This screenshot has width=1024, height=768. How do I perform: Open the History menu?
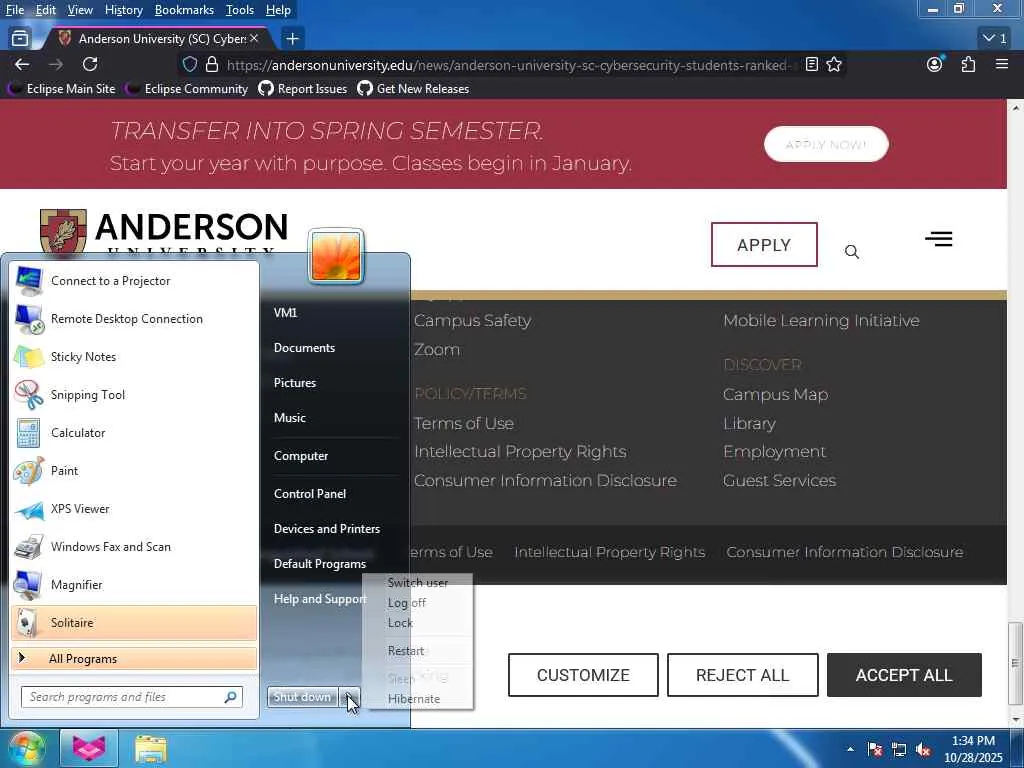[x=123, y=10]
